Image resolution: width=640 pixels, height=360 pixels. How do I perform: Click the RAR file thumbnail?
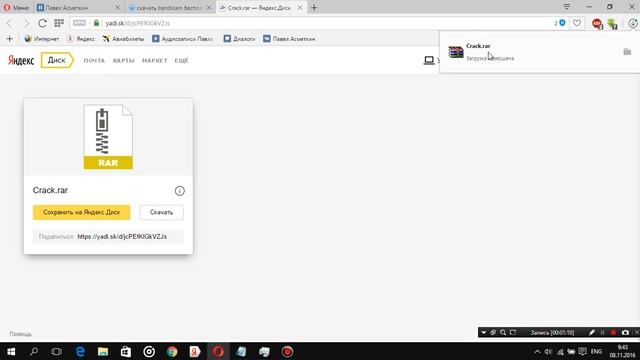108,137
